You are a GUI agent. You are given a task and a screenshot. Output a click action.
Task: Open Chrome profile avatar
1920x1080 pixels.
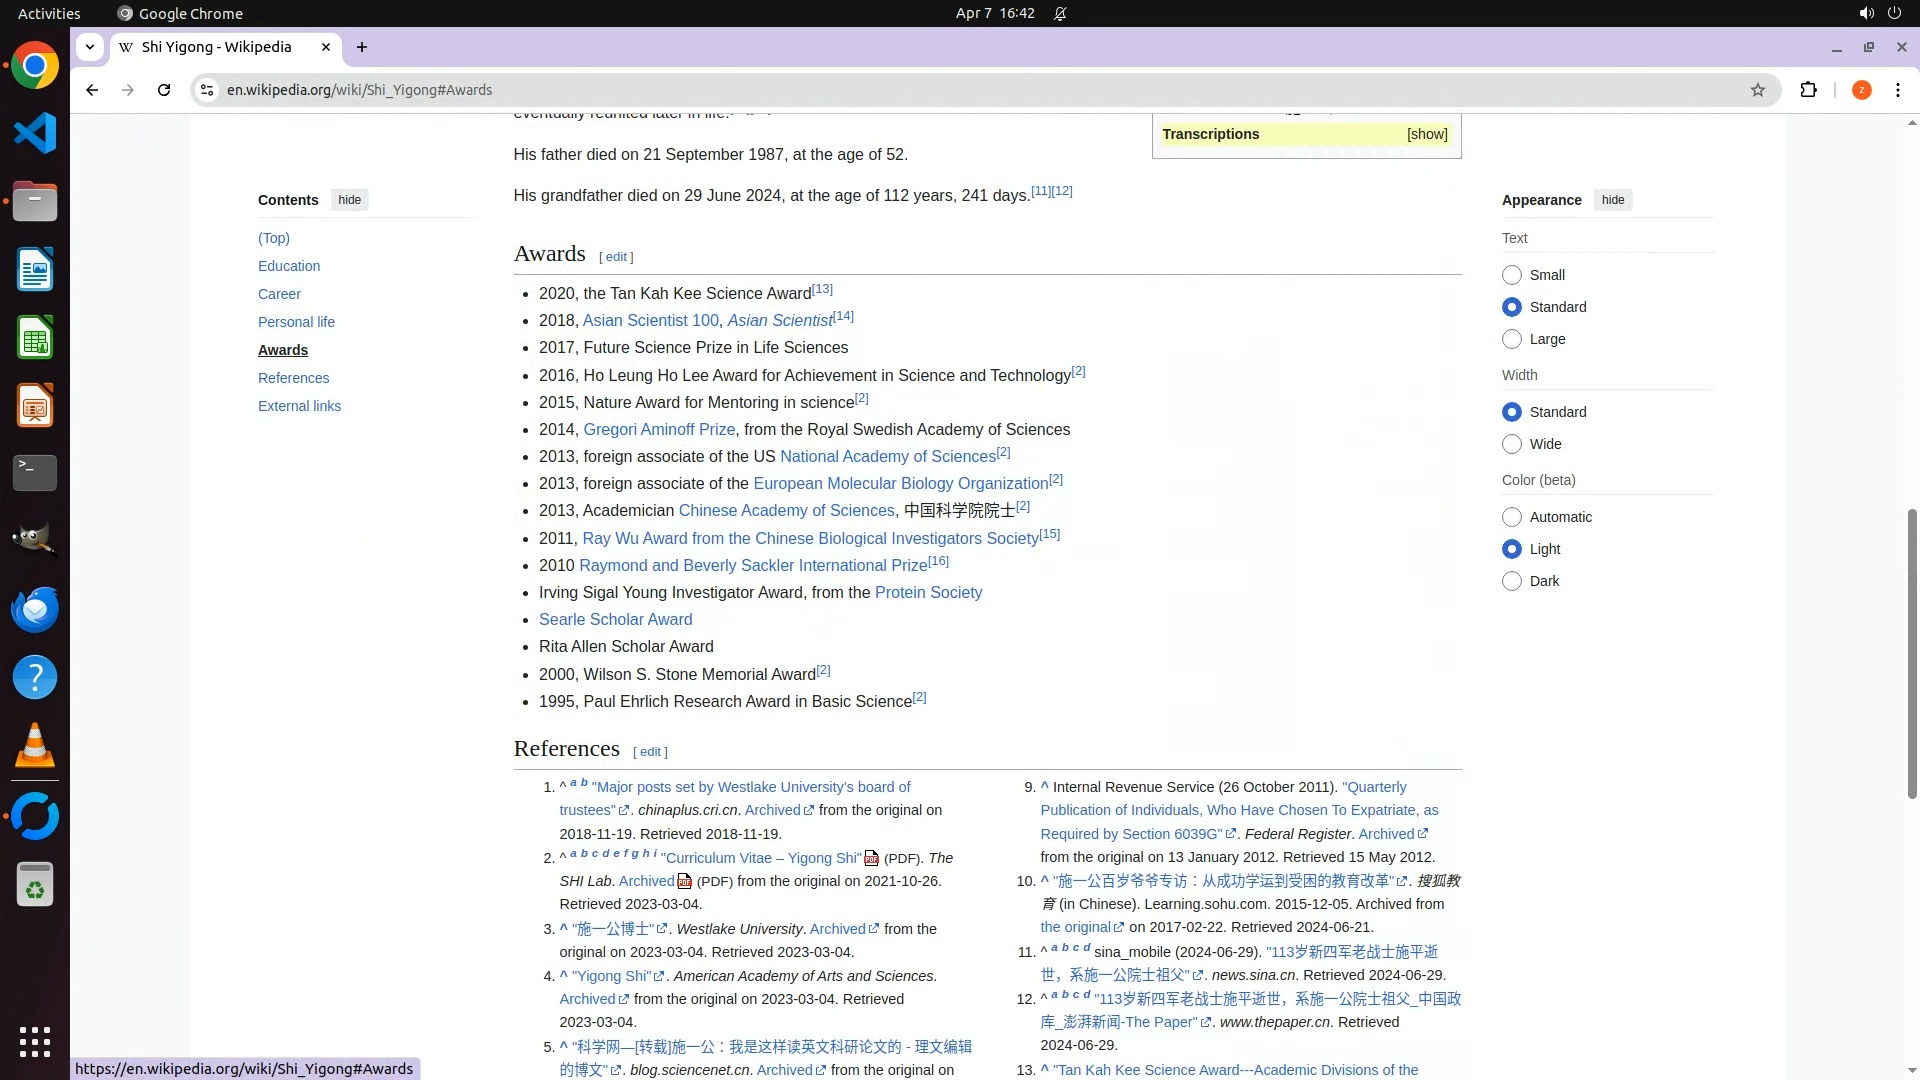[x=1861, y=90]
